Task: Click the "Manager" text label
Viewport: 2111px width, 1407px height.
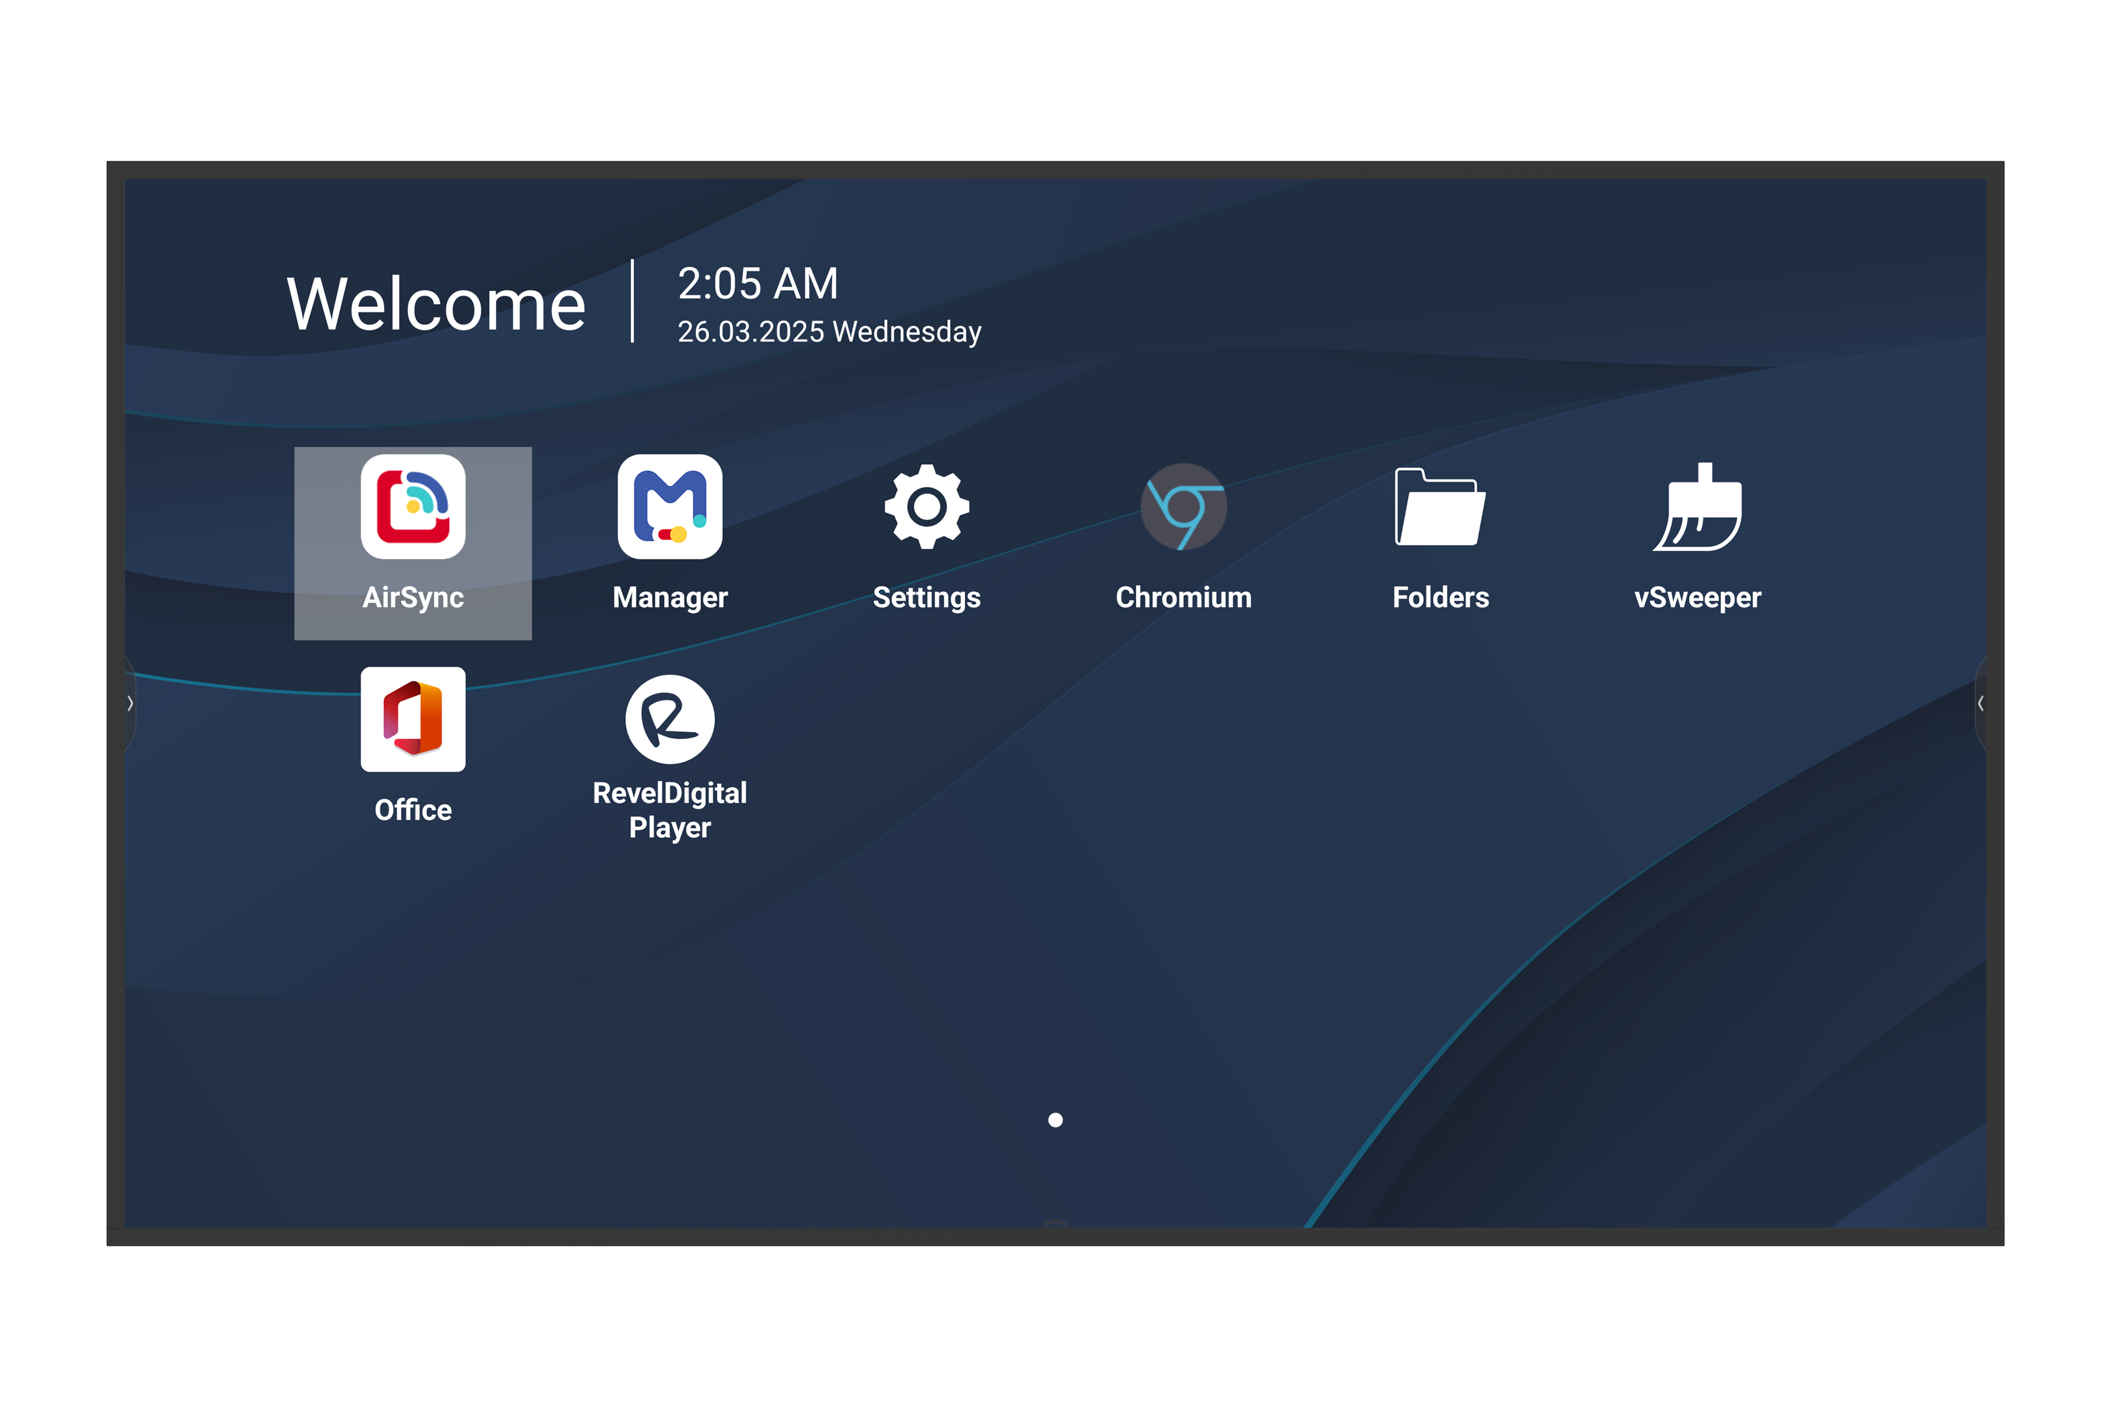Action: click(x=670, y=597)
